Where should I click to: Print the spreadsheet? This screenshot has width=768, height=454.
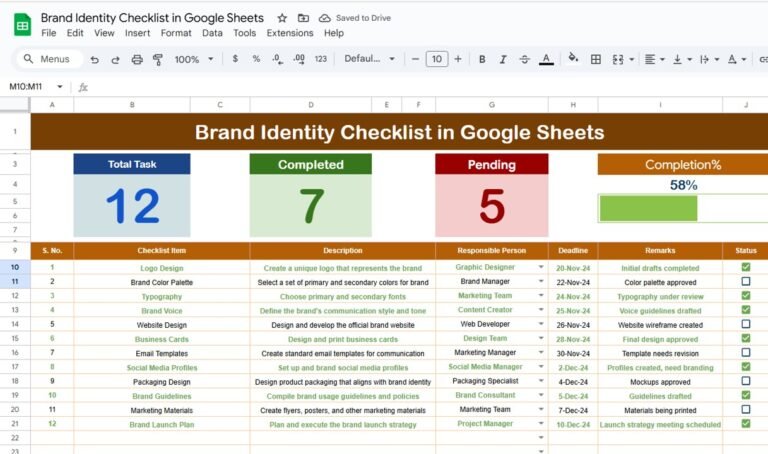[x=137, y=59]
